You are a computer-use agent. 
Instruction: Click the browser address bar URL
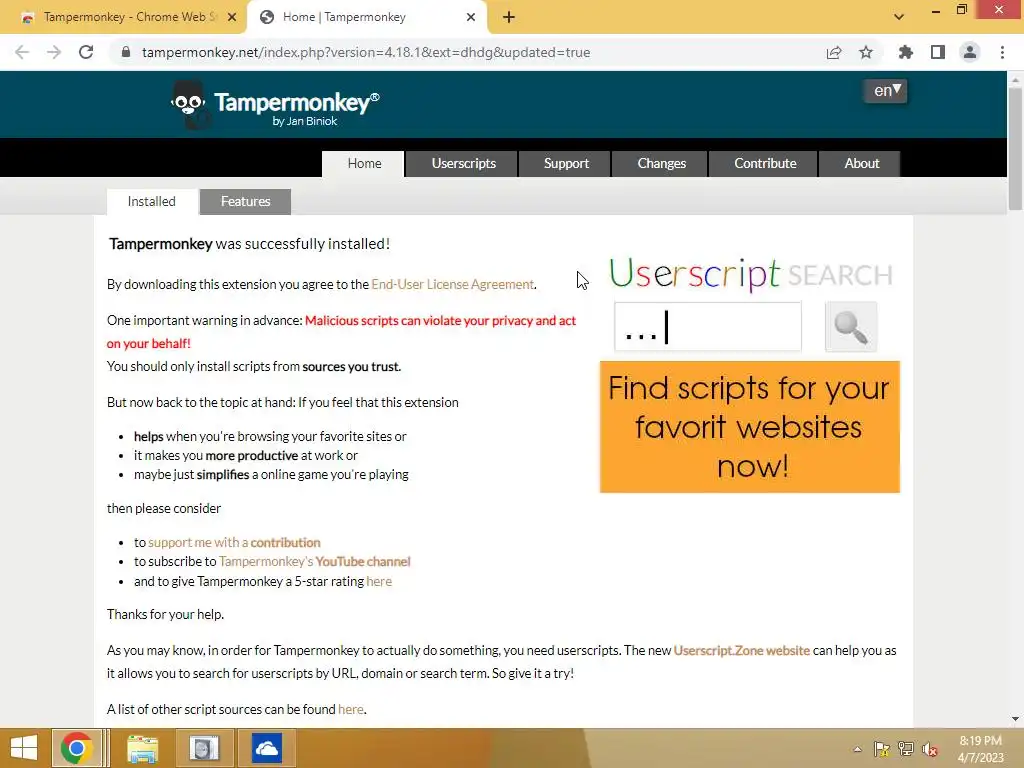pyautogui.click(x=366, y=52)
